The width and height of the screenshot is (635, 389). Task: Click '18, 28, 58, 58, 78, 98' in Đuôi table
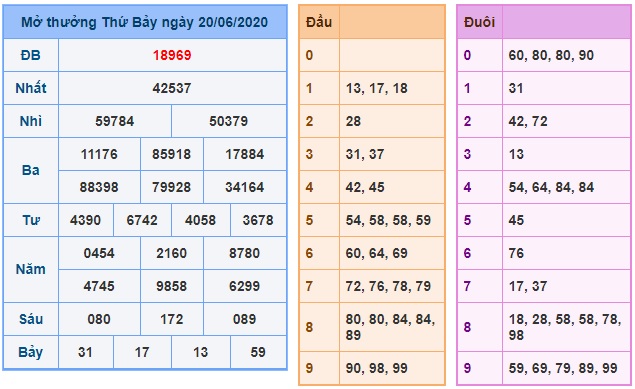[x=565, y=327]
